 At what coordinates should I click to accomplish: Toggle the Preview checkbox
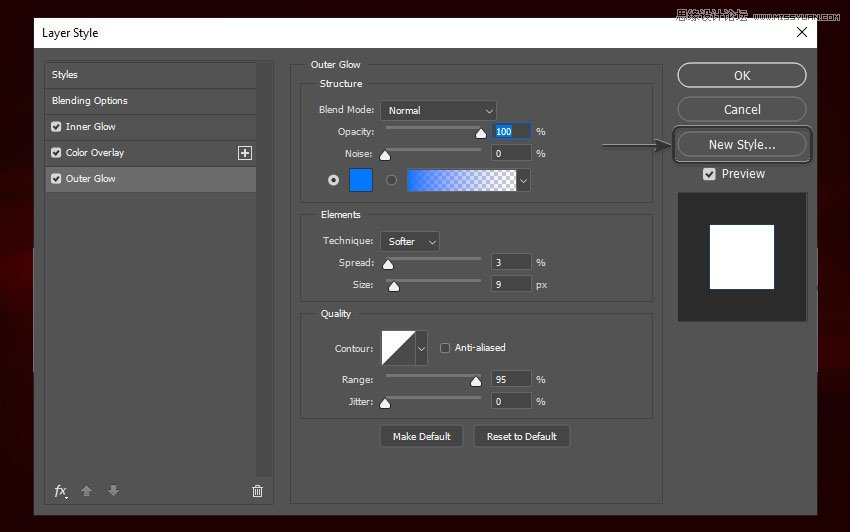point(709,174)
